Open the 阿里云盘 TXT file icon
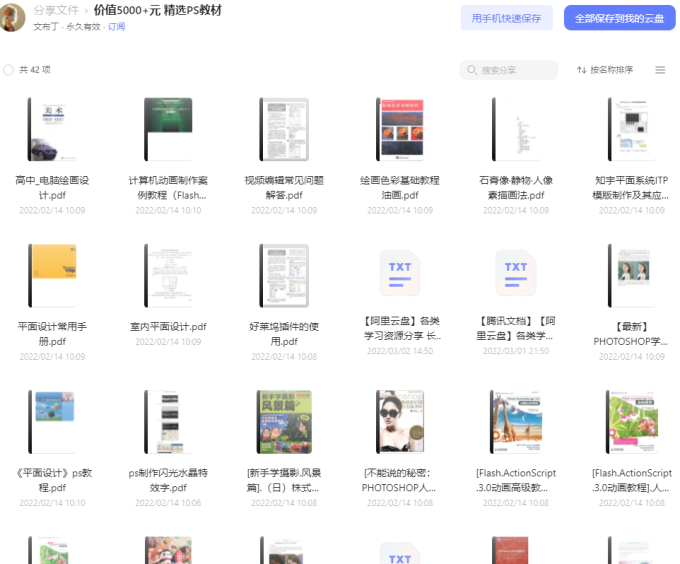The width and height of the screenshot is (680, 564). (x=399, y=274)
